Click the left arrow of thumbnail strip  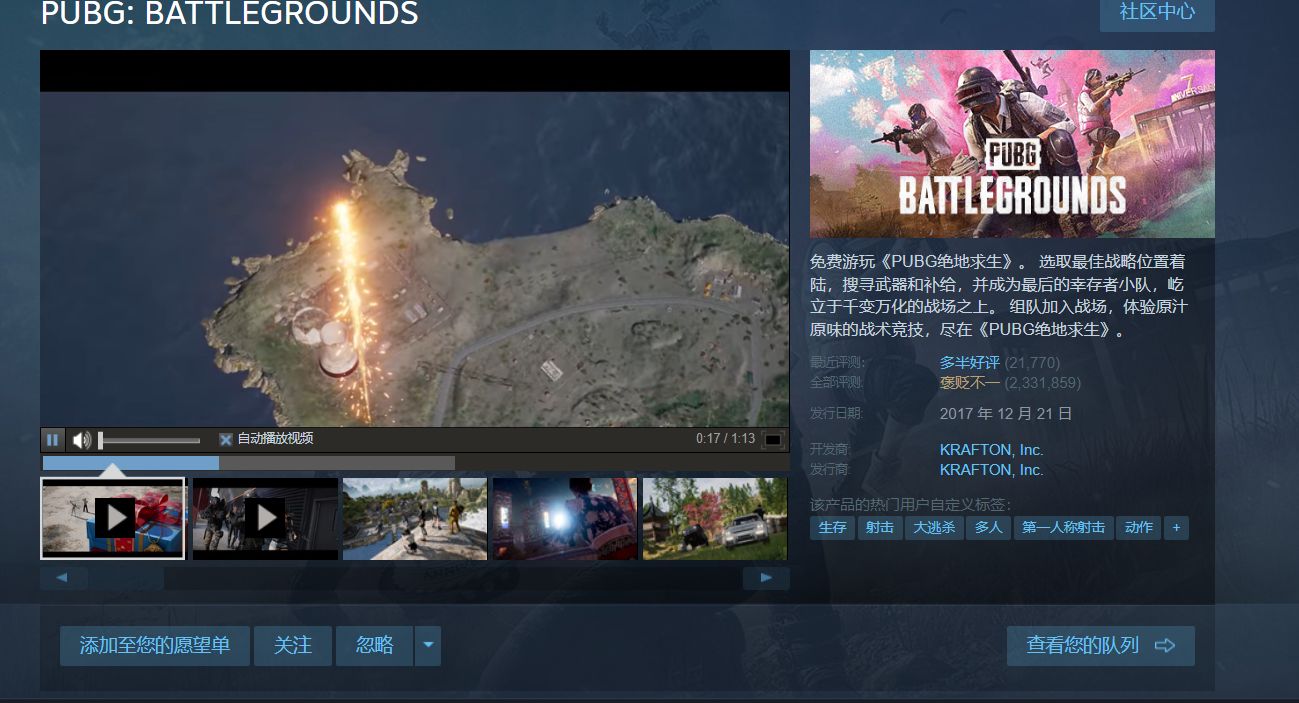63,578
